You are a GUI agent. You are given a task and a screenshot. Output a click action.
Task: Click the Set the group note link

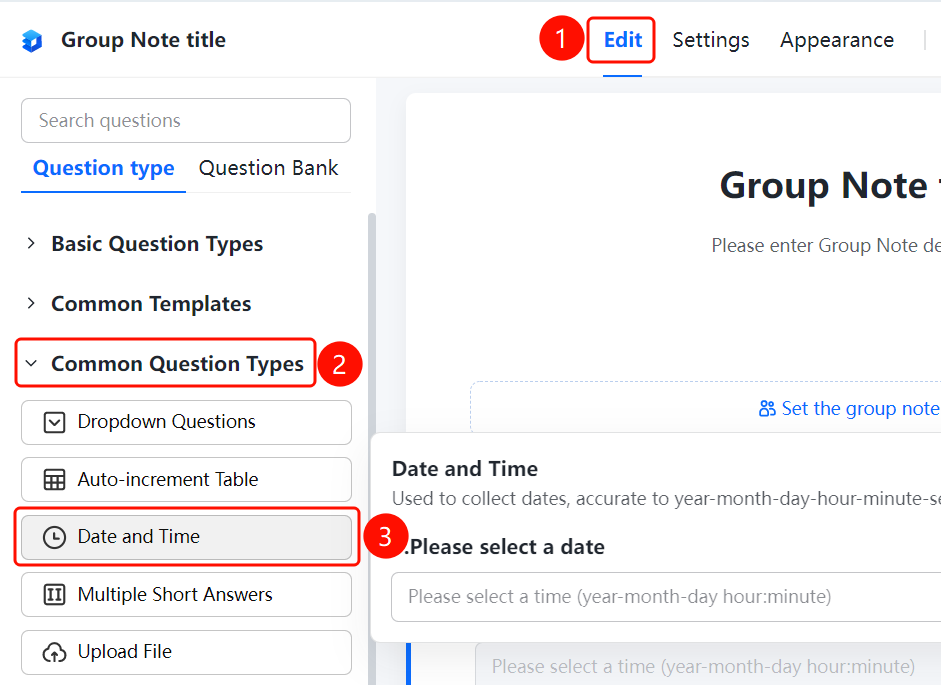click(861, 409)
